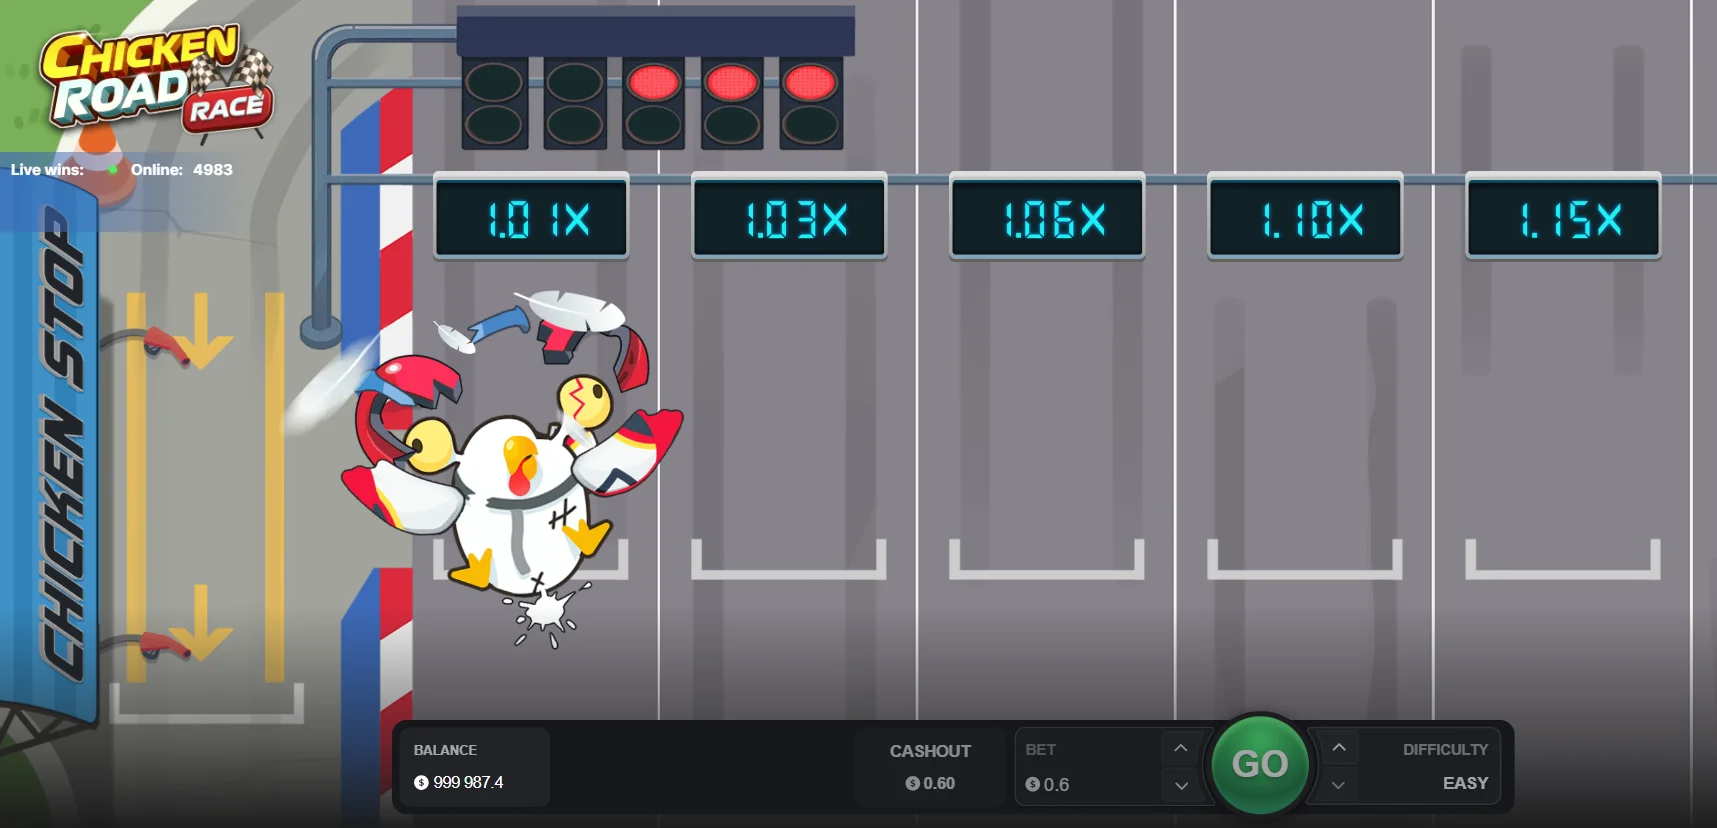Click the BET label
Viewport: 1717px width, 828px height.
(x=1040, y=749)
